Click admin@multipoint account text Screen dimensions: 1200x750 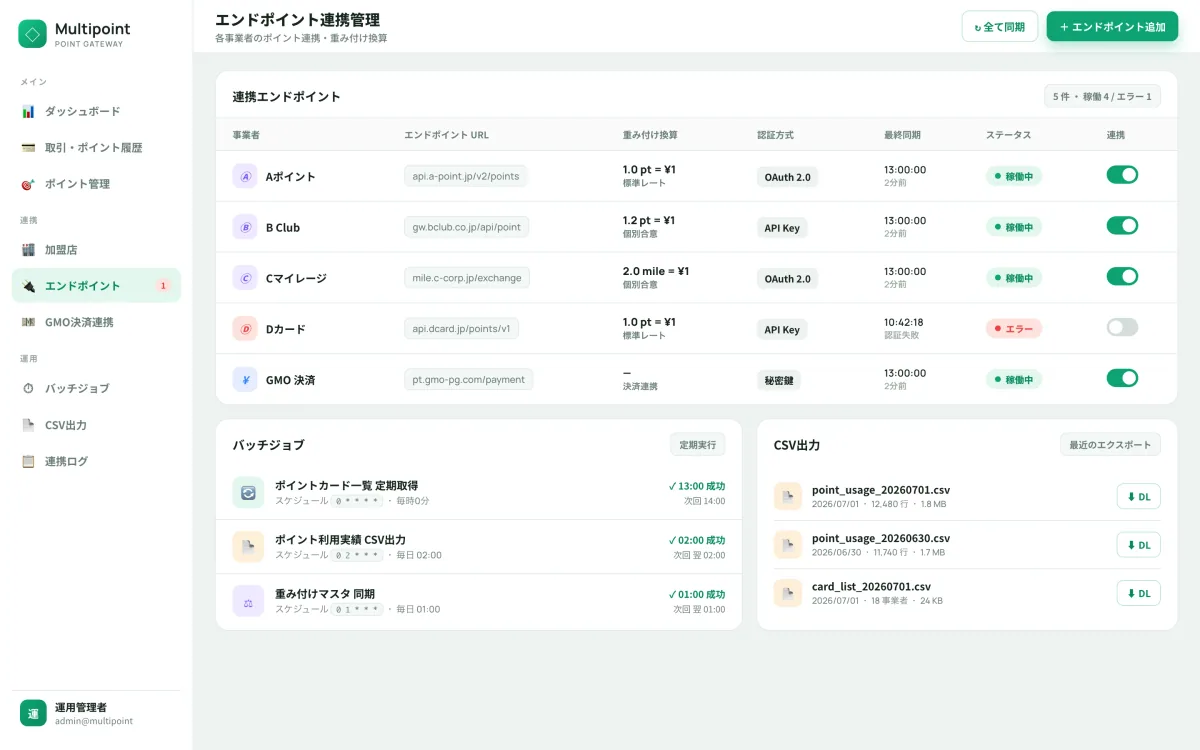click(x=94, y=721)
